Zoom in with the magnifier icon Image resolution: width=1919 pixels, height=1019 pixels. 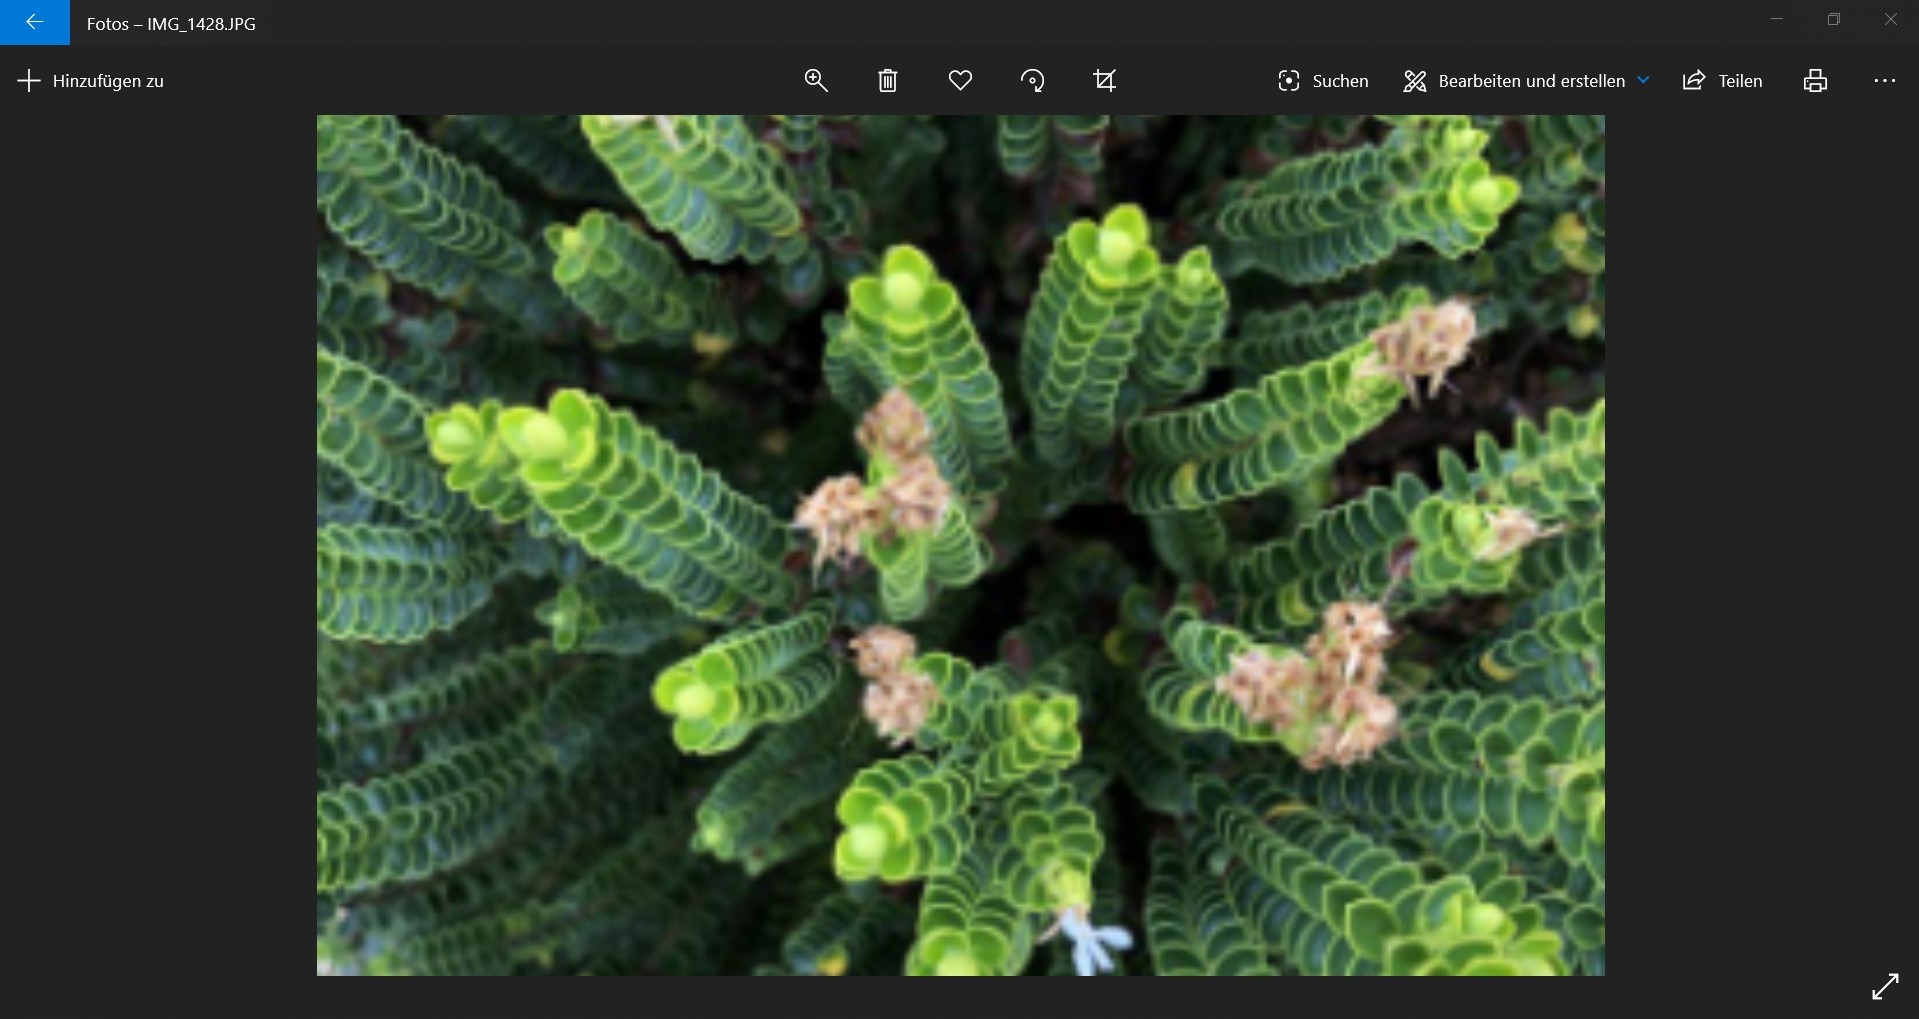coord(816,81)
